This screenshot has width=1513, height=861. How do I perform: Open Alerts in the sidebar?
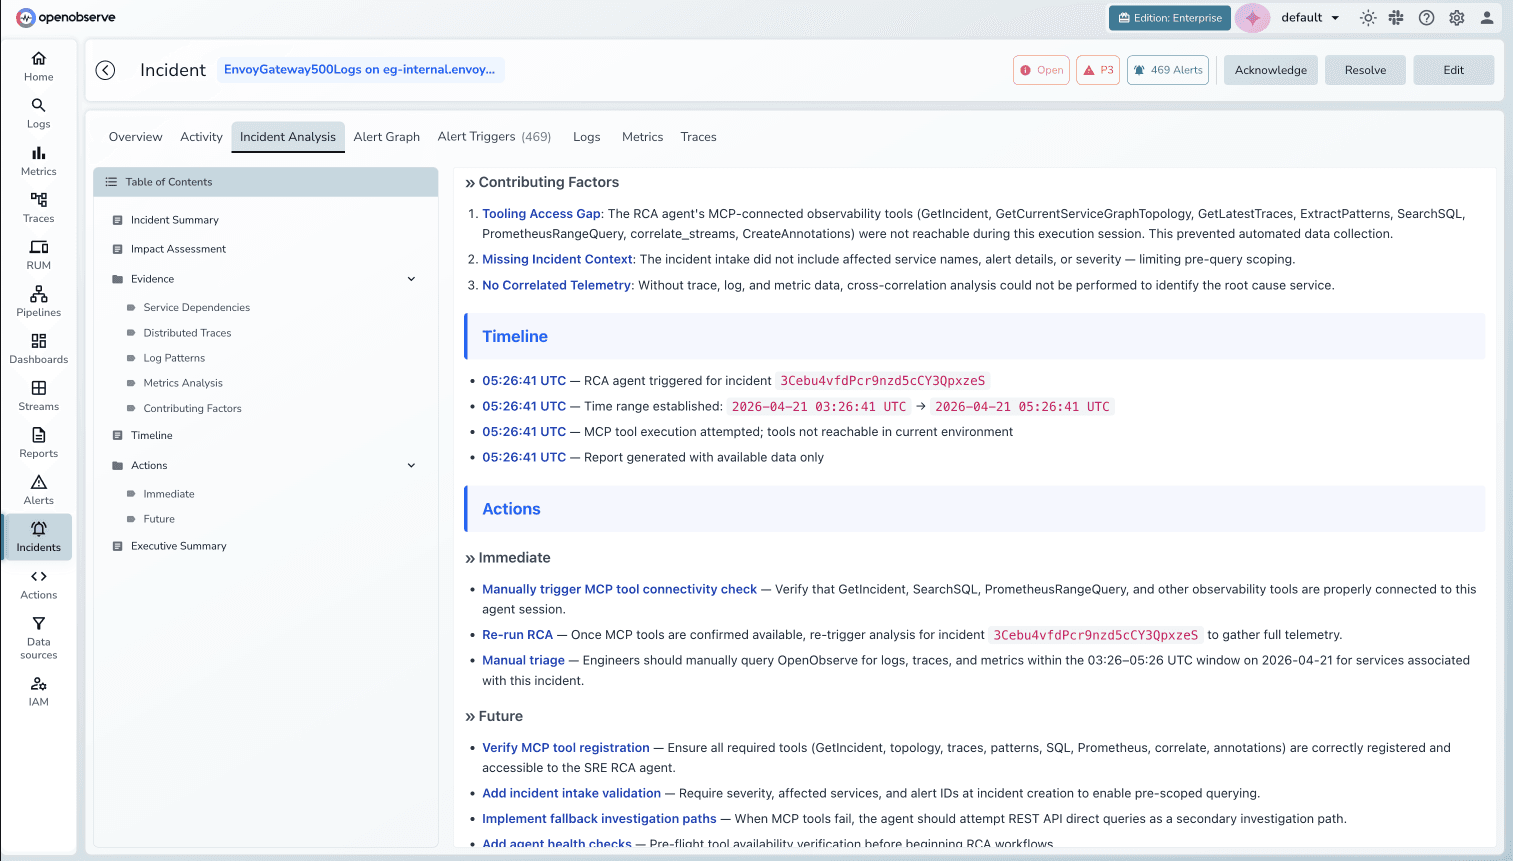pyautogui.click(x=38, y=489)
